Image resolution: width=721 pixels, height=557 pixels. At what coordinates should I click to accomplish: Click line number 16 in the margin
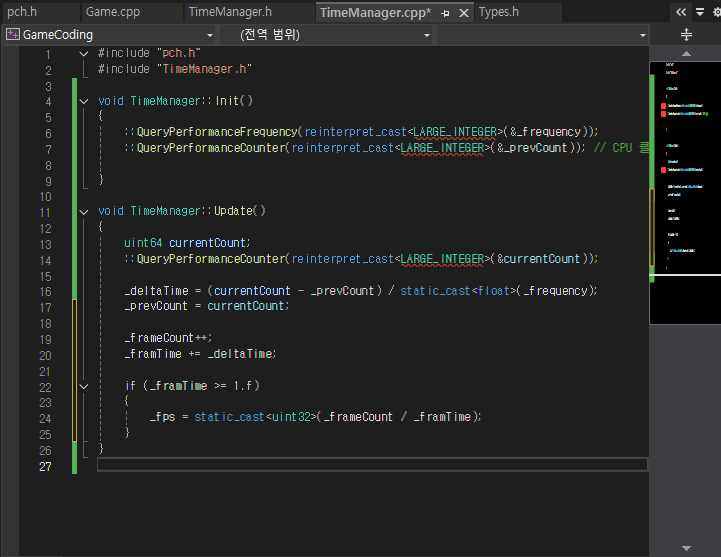[46, 292]
